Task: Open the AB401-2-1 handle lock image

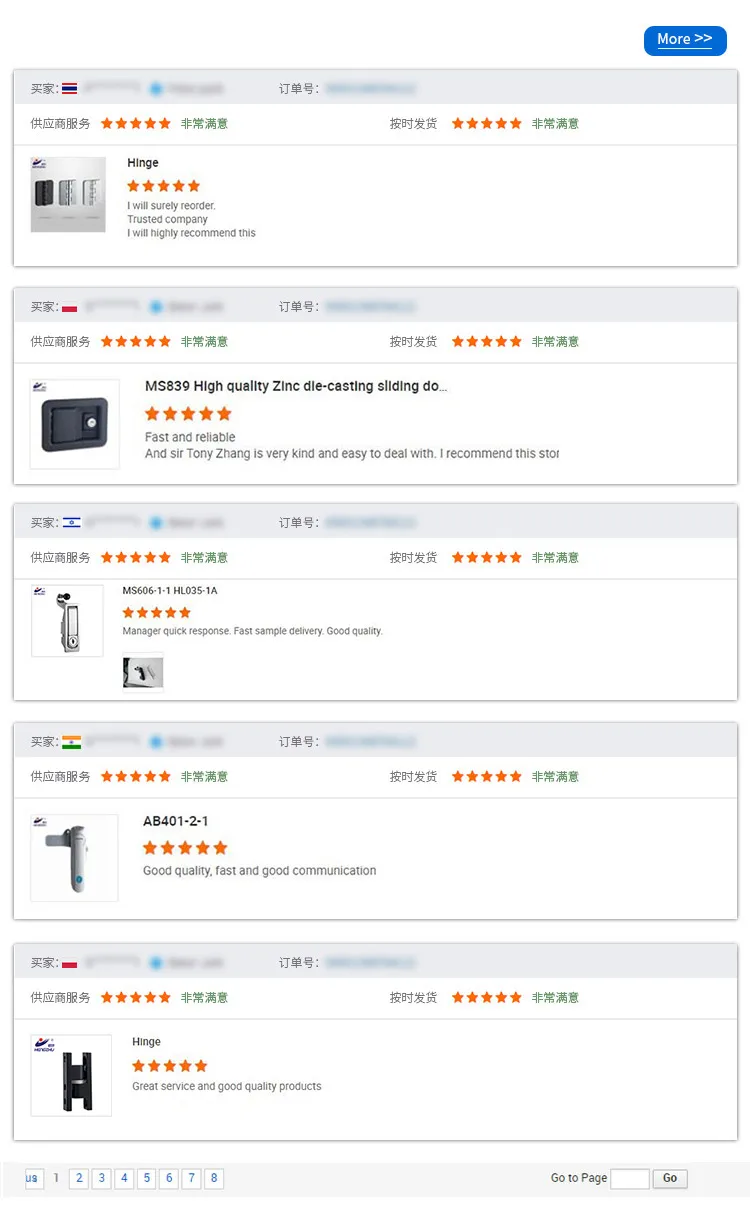Action: 74,858
